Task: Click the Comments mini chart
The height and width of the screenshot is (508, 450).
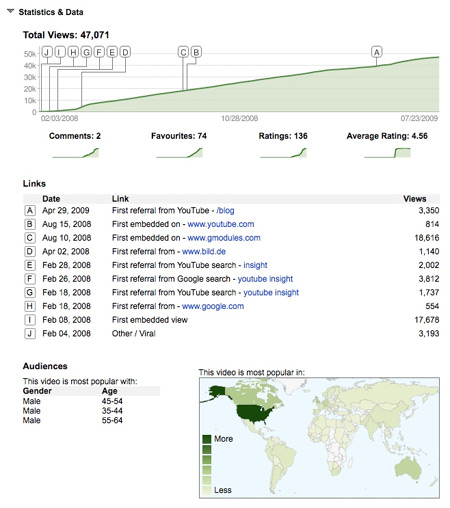Action: click(76, 153)
